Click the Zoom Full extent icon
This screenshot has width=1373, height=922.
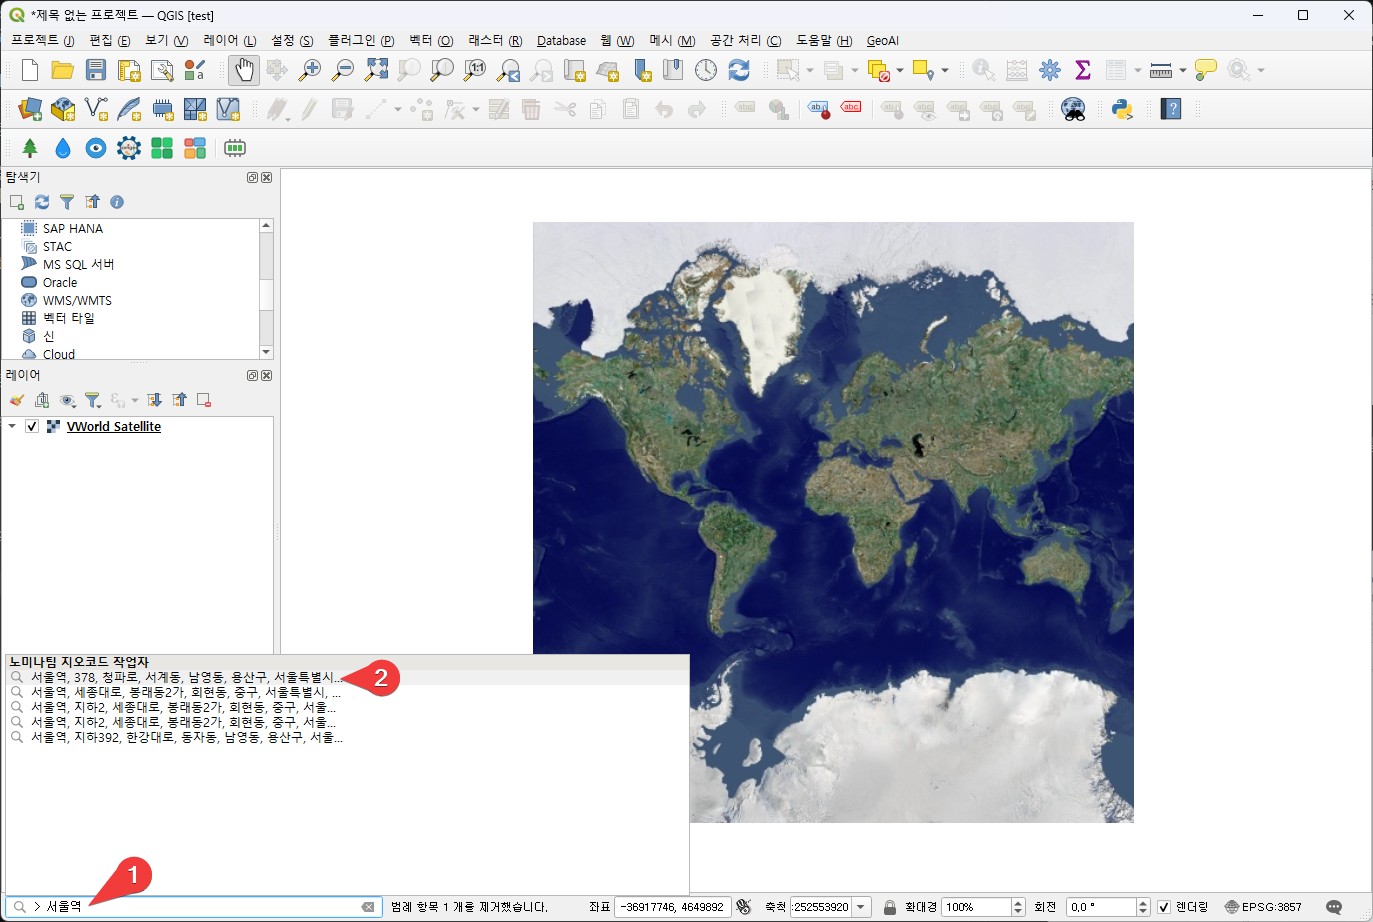376,70
